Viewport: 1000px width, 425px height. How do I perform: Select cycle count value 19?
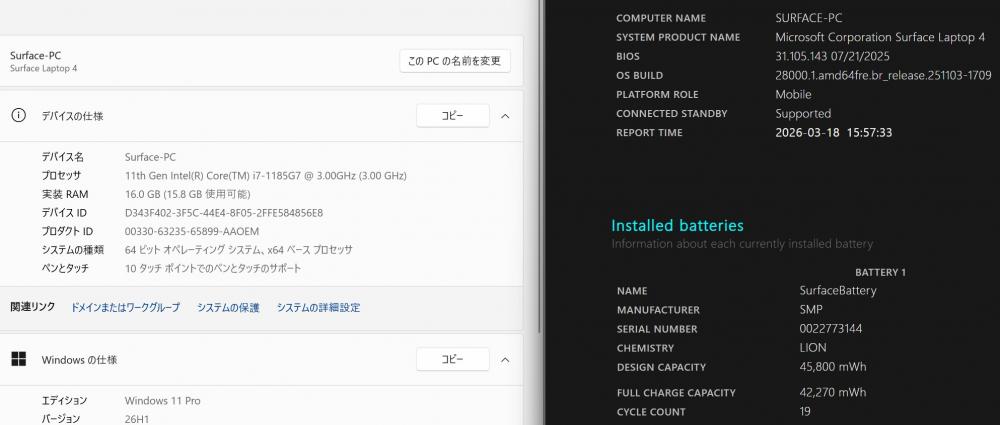[805, 412]
